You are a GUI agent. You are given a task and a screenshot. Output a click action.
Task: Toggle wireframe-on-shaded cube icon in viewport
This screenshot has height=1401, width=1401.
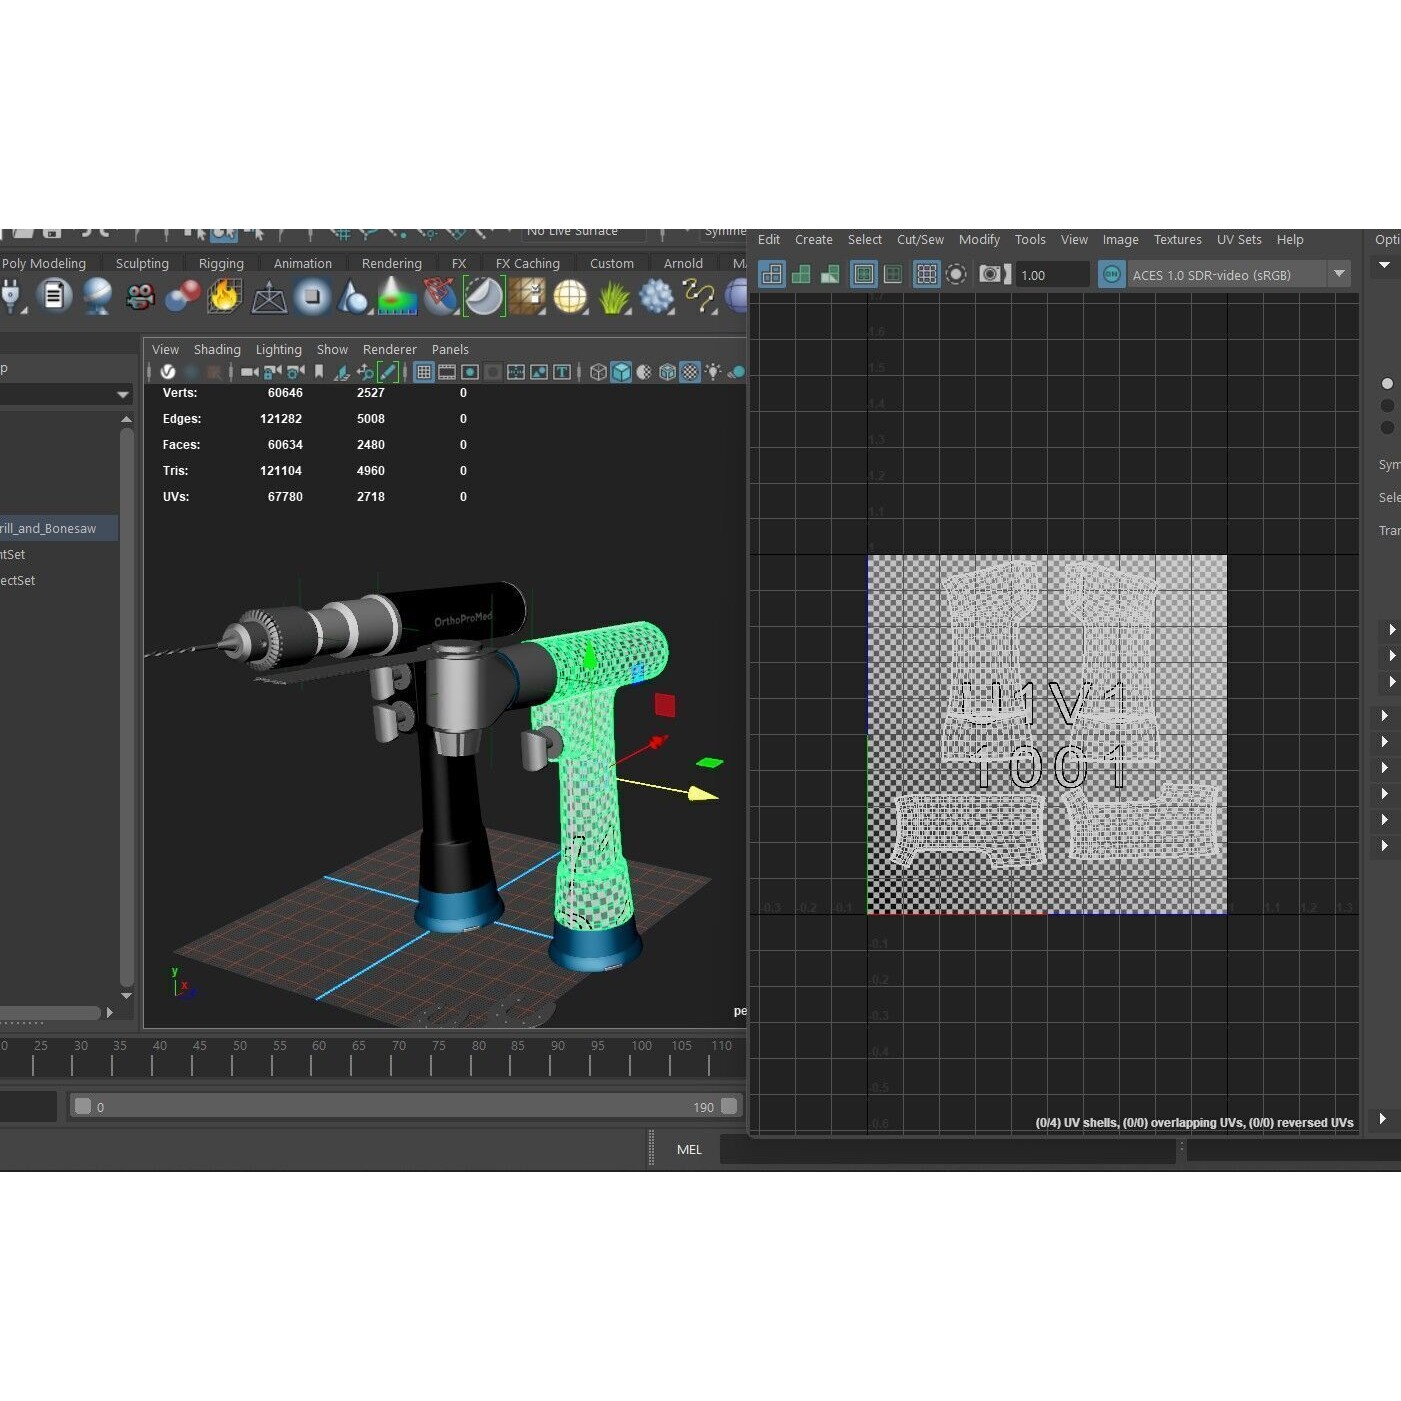669,371
